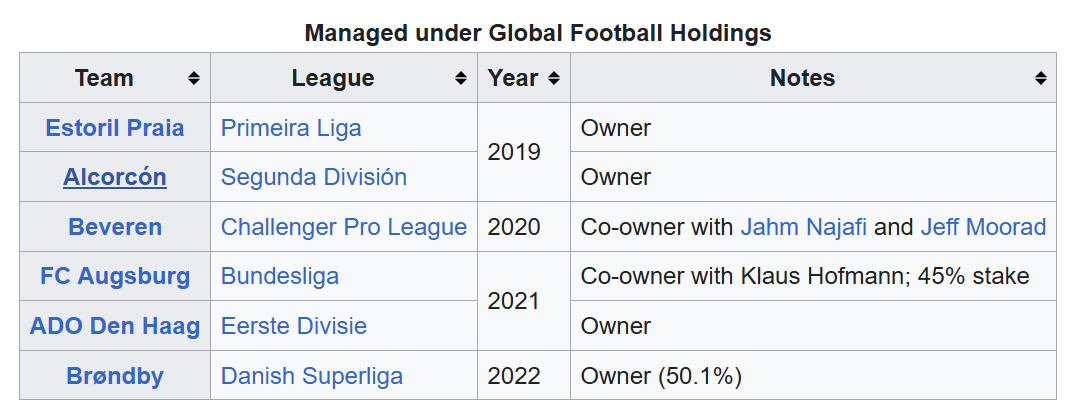
Task: Click the Team column header text
Action: coord(104,78)
